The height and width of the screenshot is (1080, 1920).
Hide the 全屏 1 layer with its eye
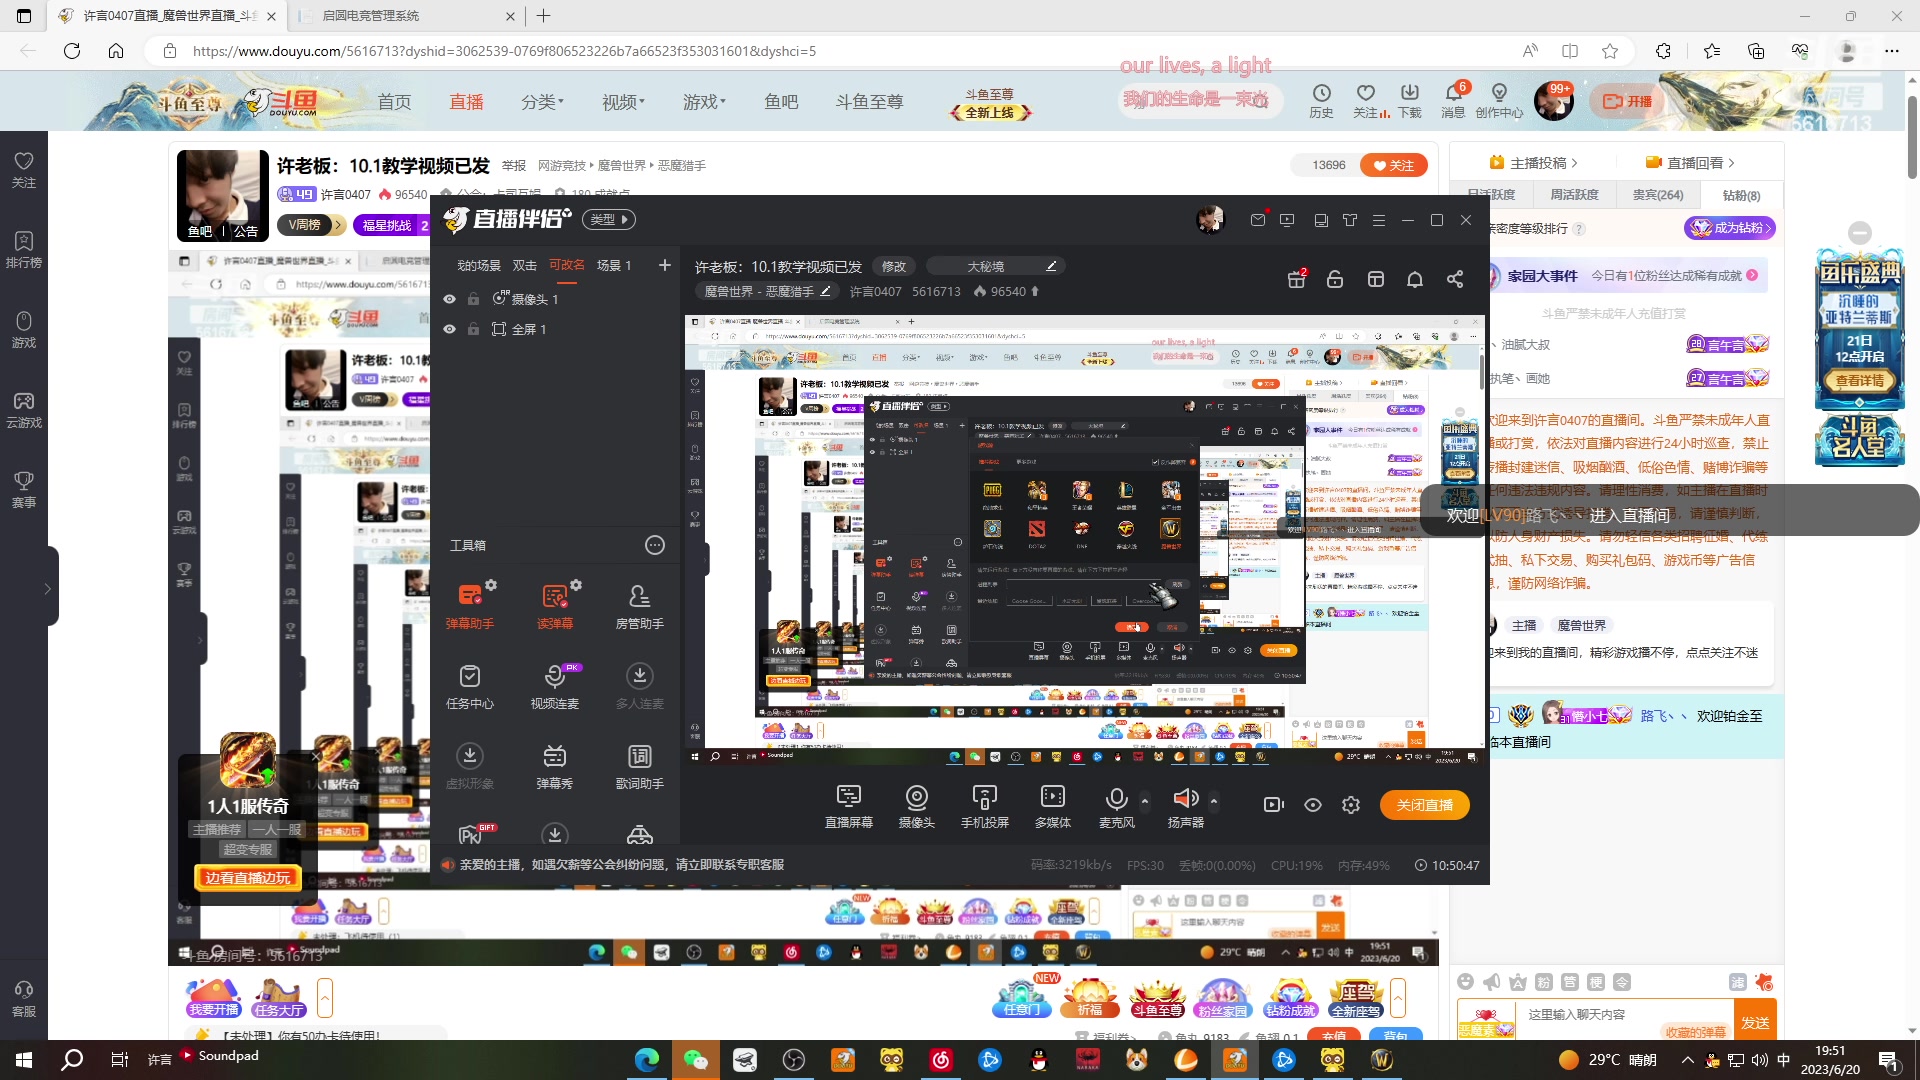pyautogui.click(x=450, y=329)
